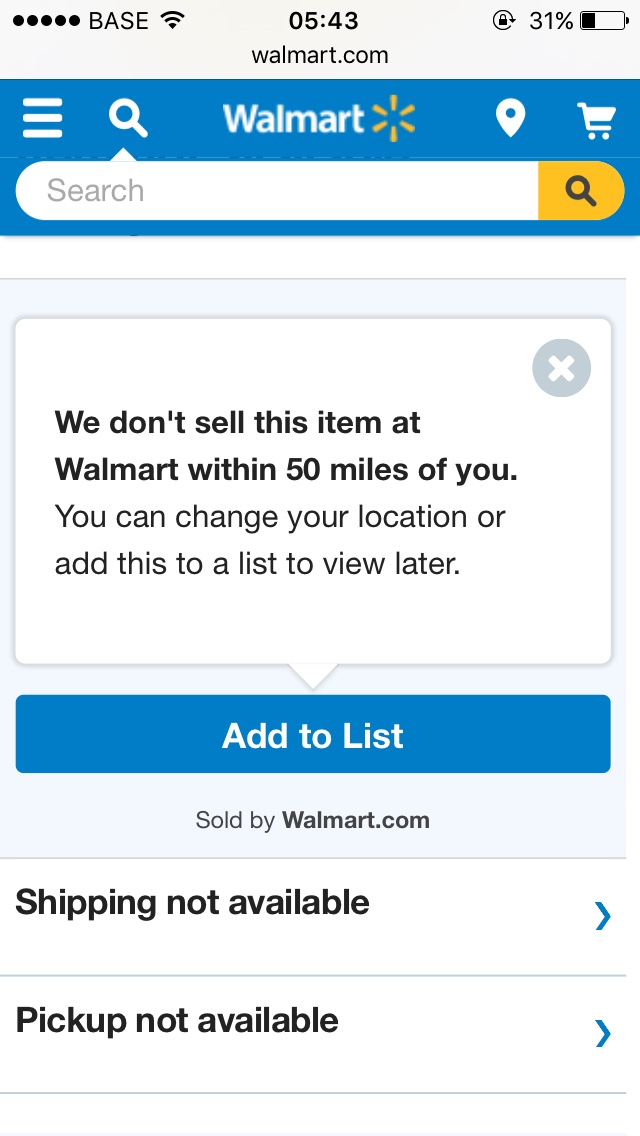Viewport: 640px width, 1136px height.
Task: Close the availability popup
Action: click(562, 368)
